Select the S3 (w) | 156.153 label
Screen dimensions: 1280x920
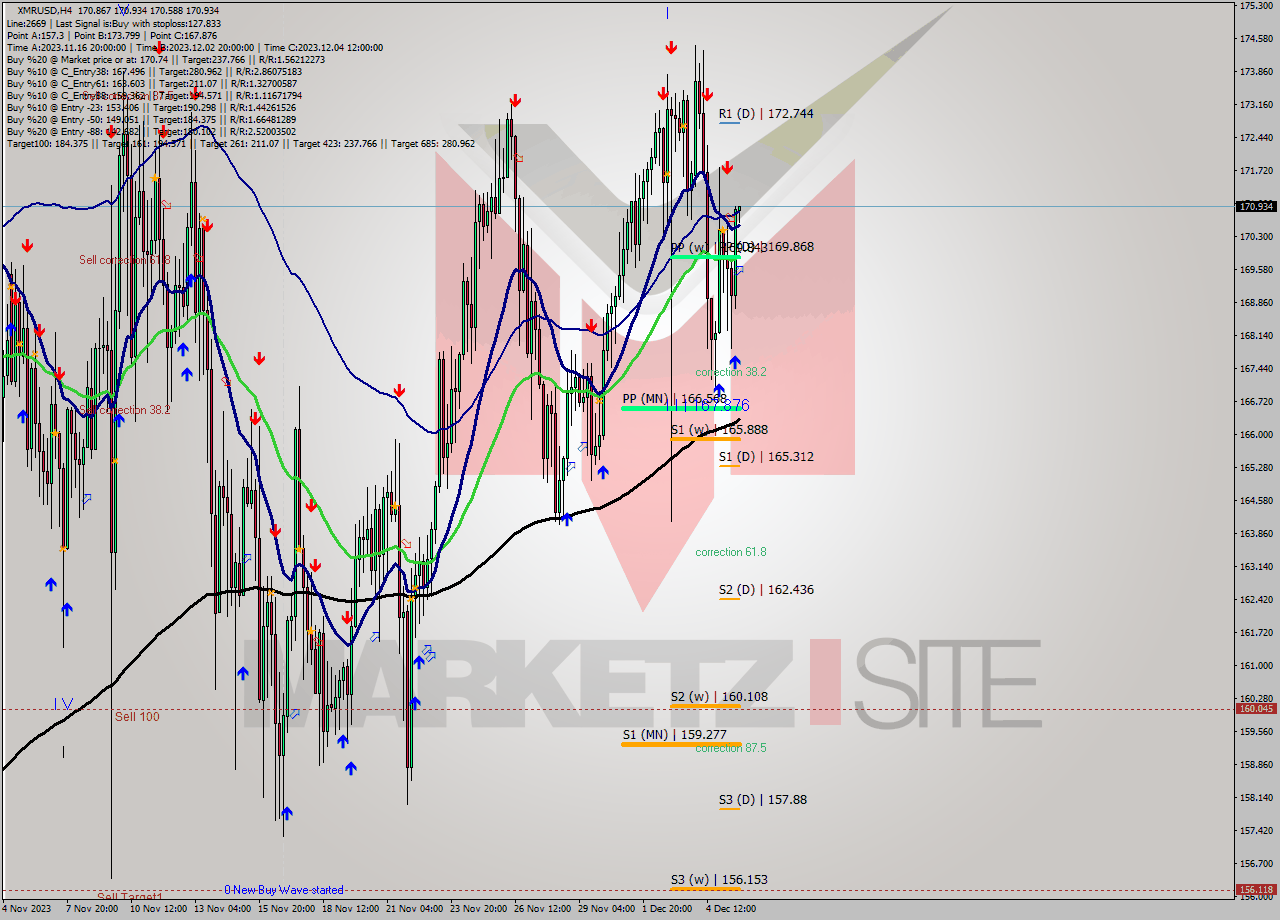click(719, 880)
